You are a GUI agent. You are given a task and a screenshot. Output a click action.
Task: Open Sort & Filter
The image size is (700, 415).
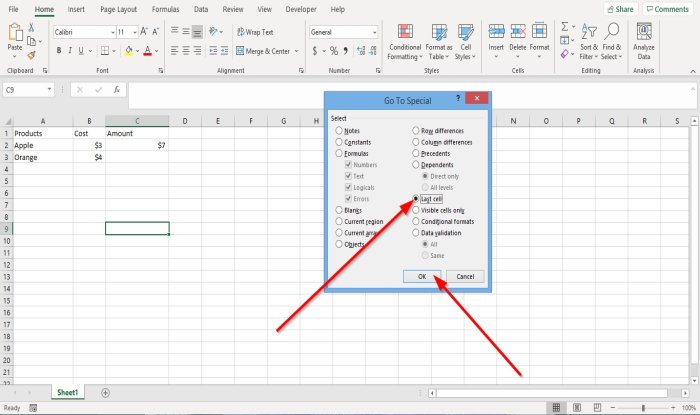tap(589, 42)
